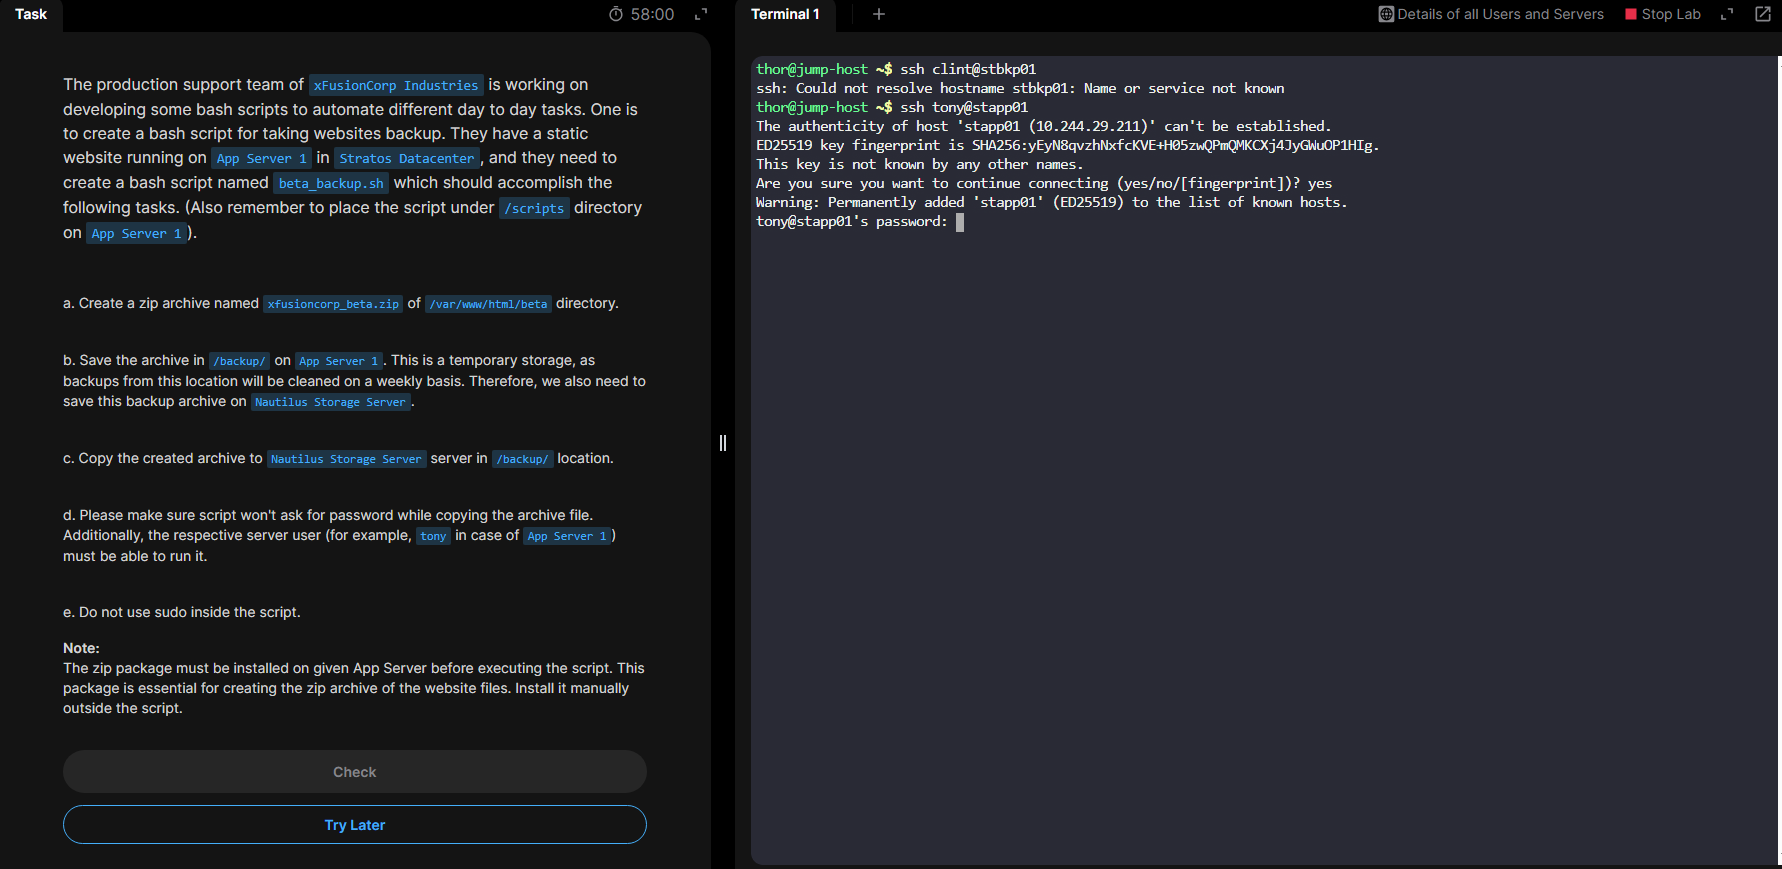The image size is (1782, 869).
Task: Open terminal in a new window
Action: (x=1763, y=14)
